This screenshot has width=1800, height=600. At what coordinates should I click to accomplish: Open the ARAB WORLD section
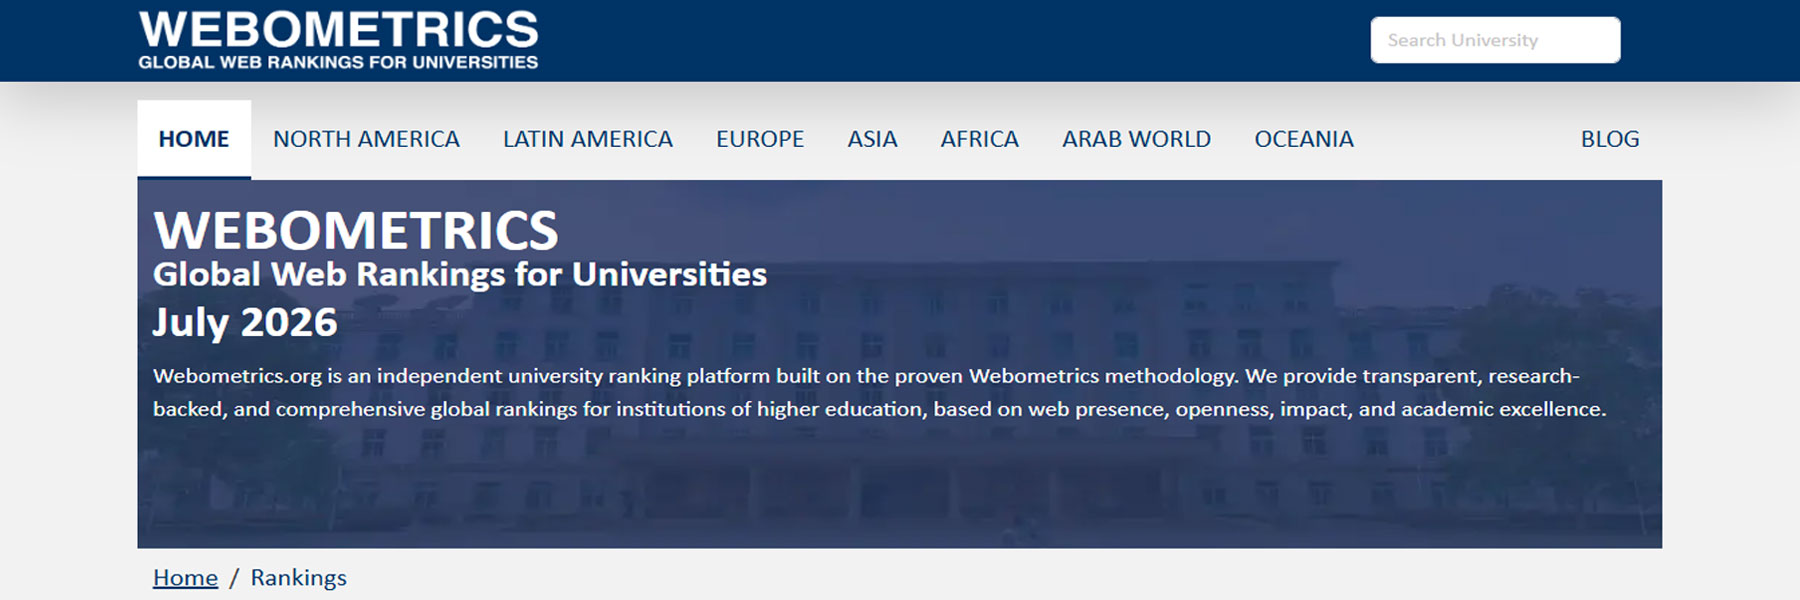pyautogui.click(x=1136, y=139)
